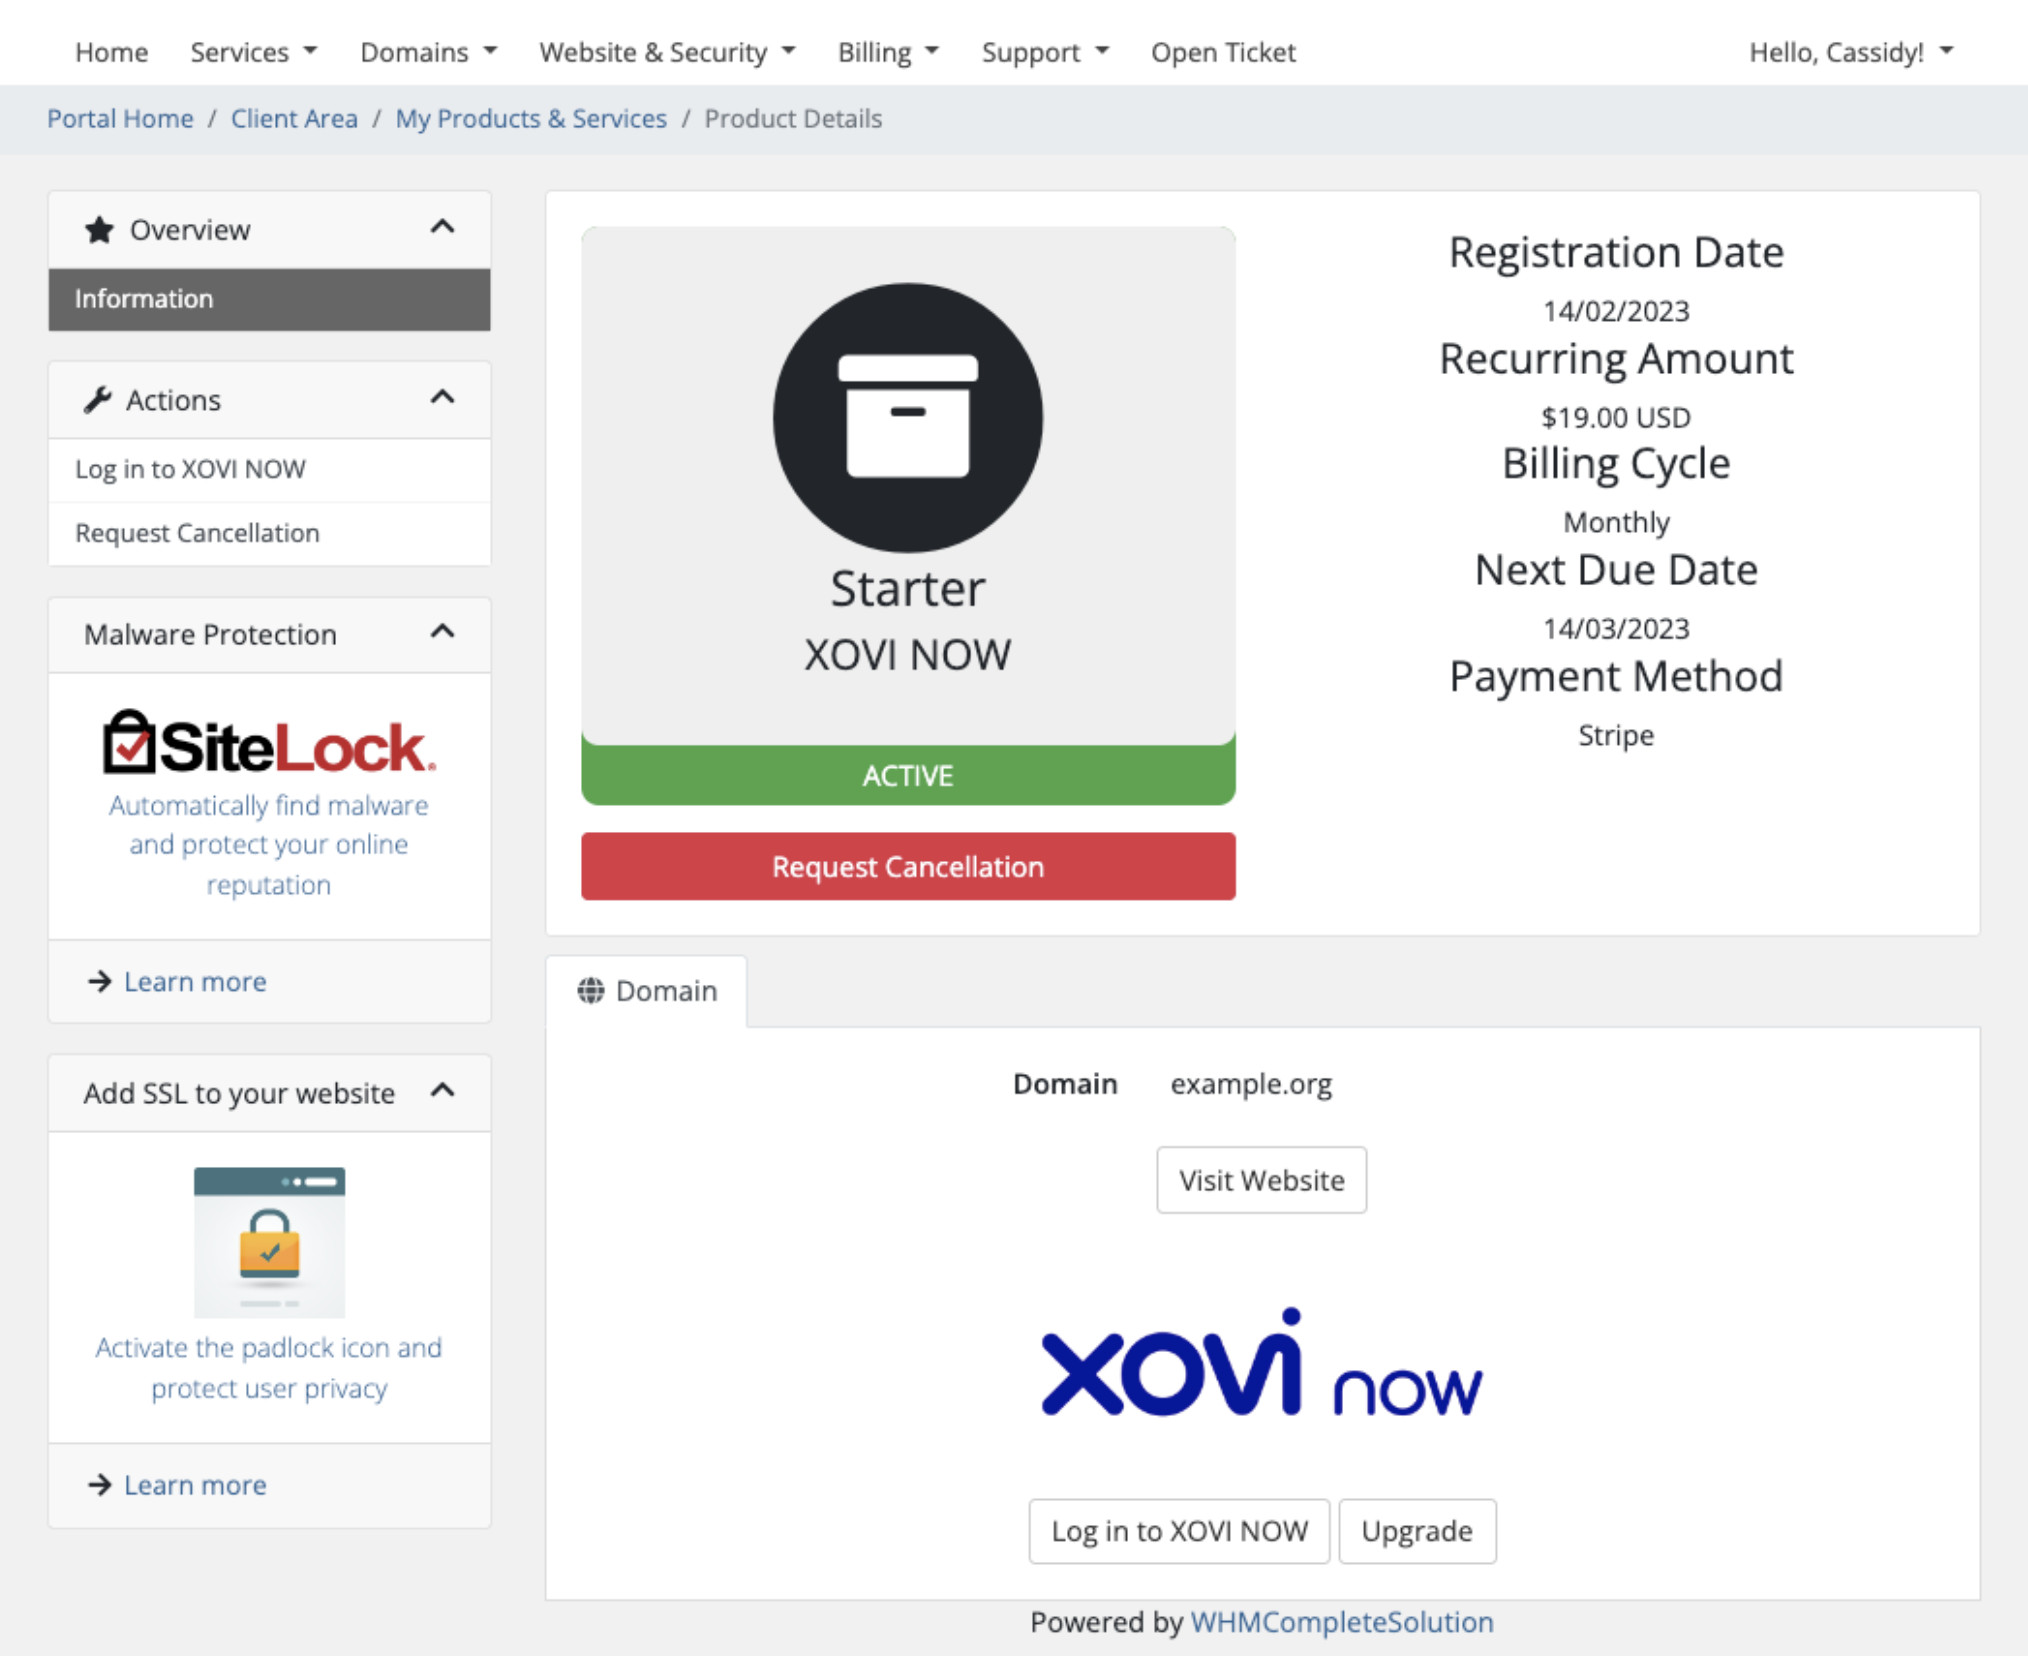
Task: Click the Upgrade button
Action: click(x=1417, y=1531)
